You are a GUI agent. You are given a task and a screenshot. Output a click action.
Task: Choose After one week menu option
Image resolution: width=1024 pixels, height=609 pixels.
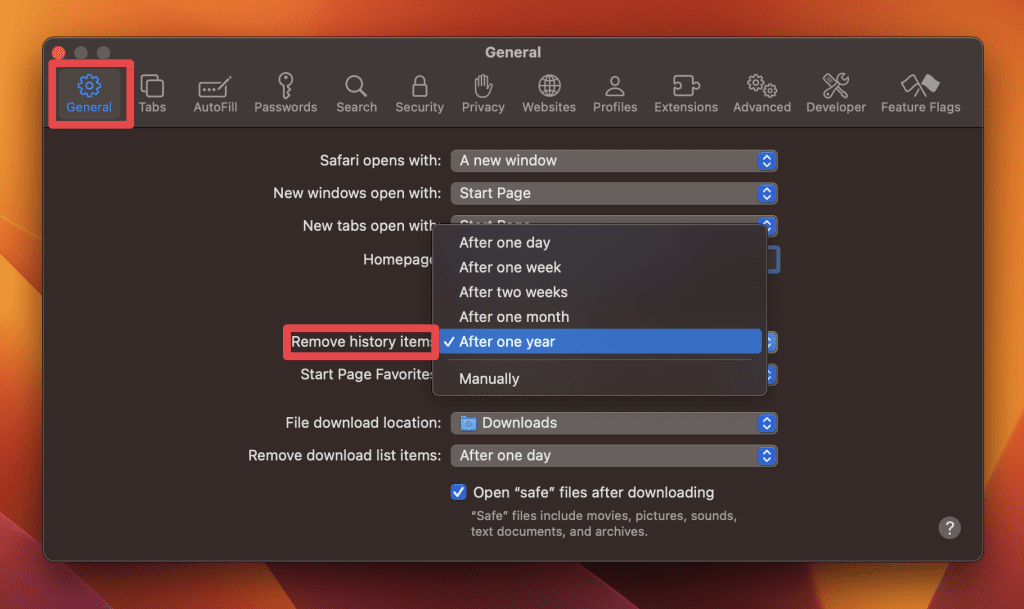point(600,267)
